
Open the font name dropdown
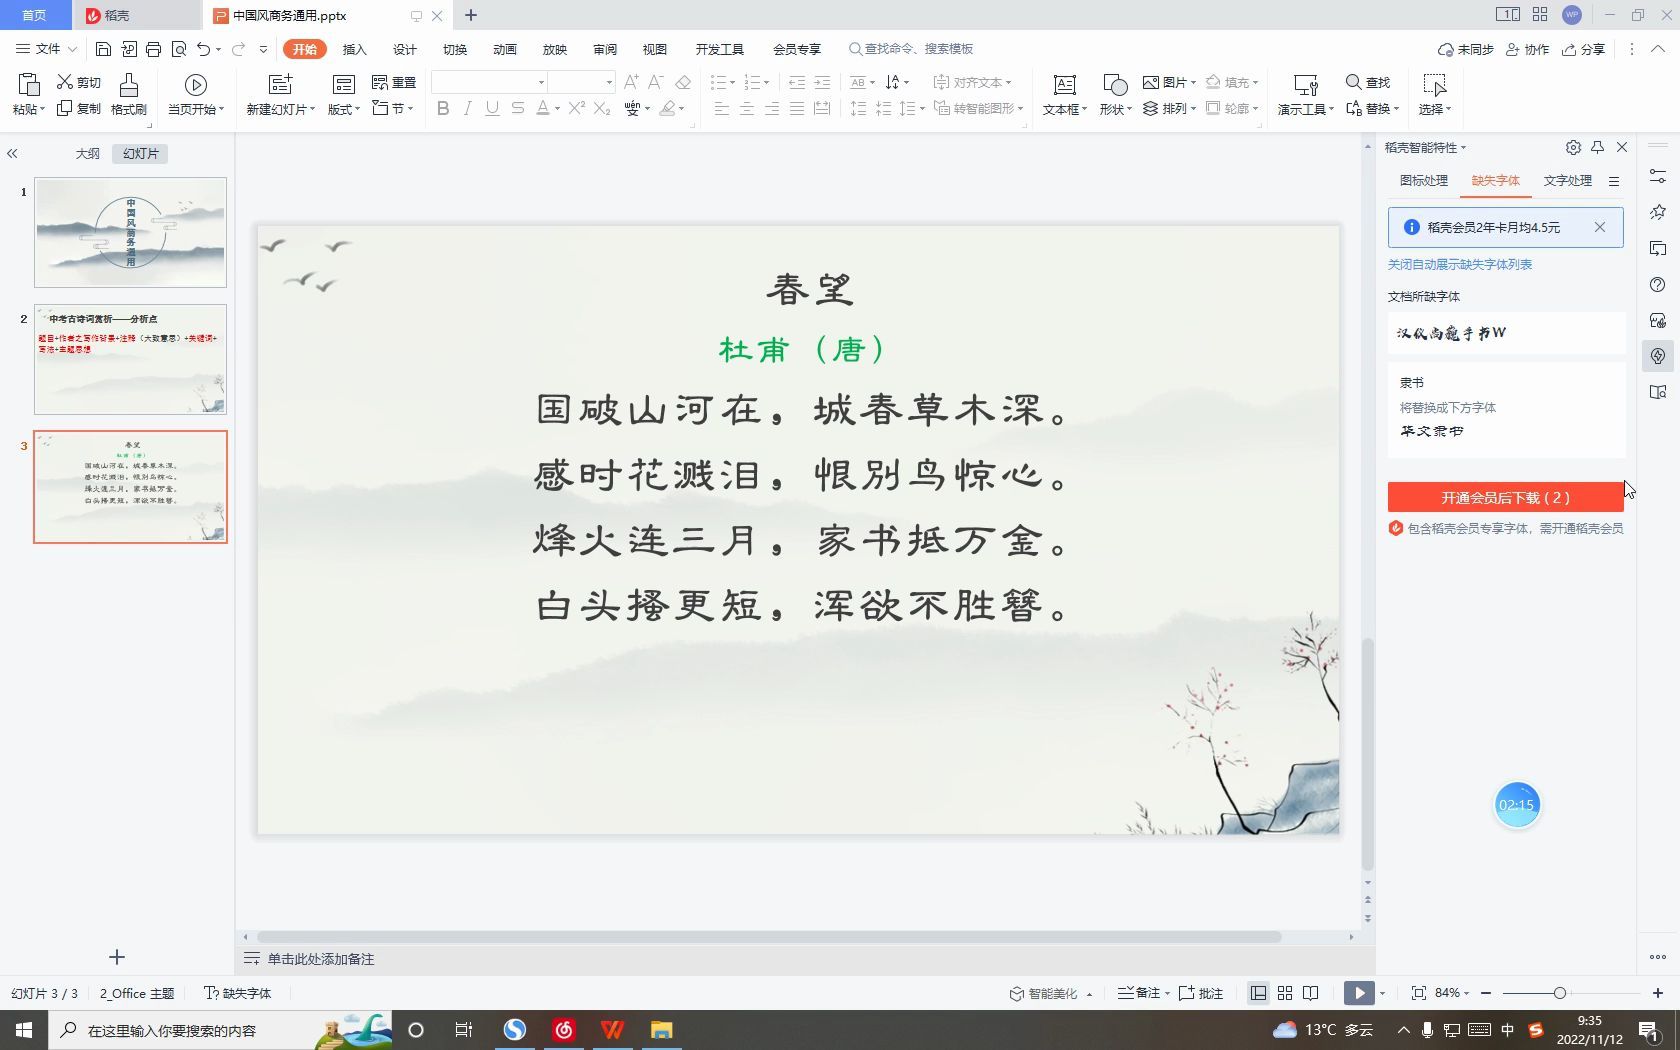click(541, 82)
